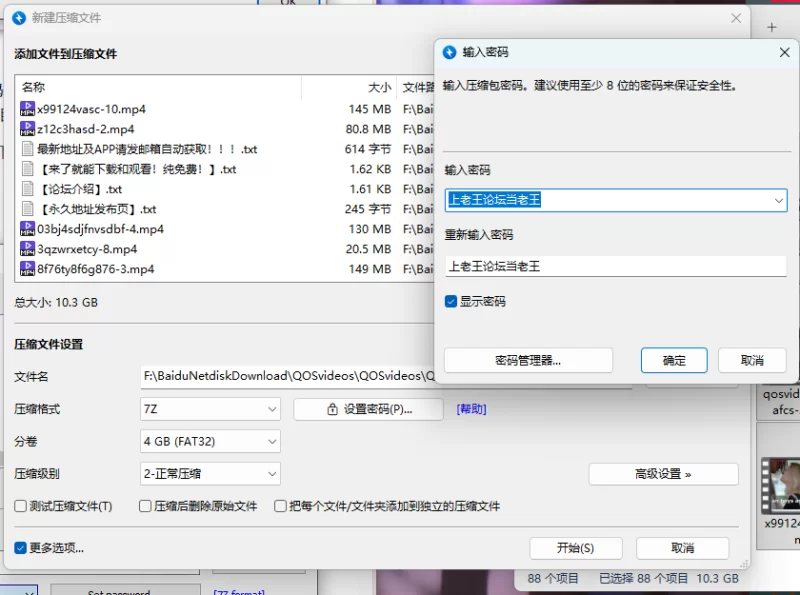Select 【论坛介绍】.txt file name

[80, 189]
